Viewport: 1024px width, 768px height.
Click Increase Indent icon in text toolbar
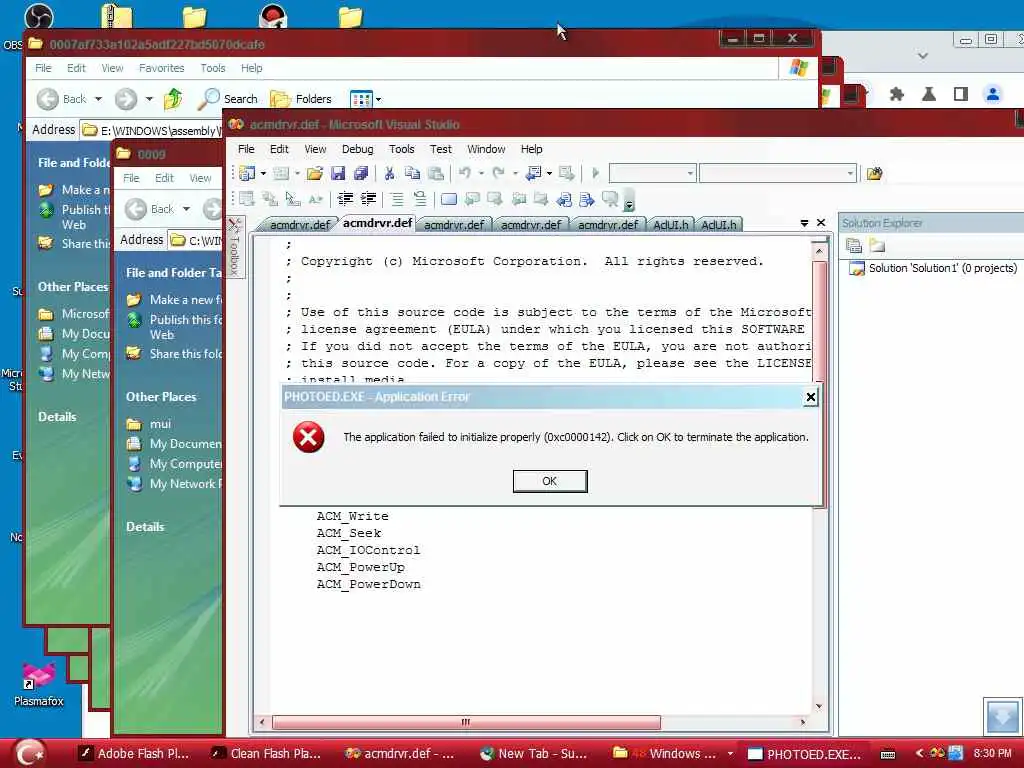(x=369, y=199)
